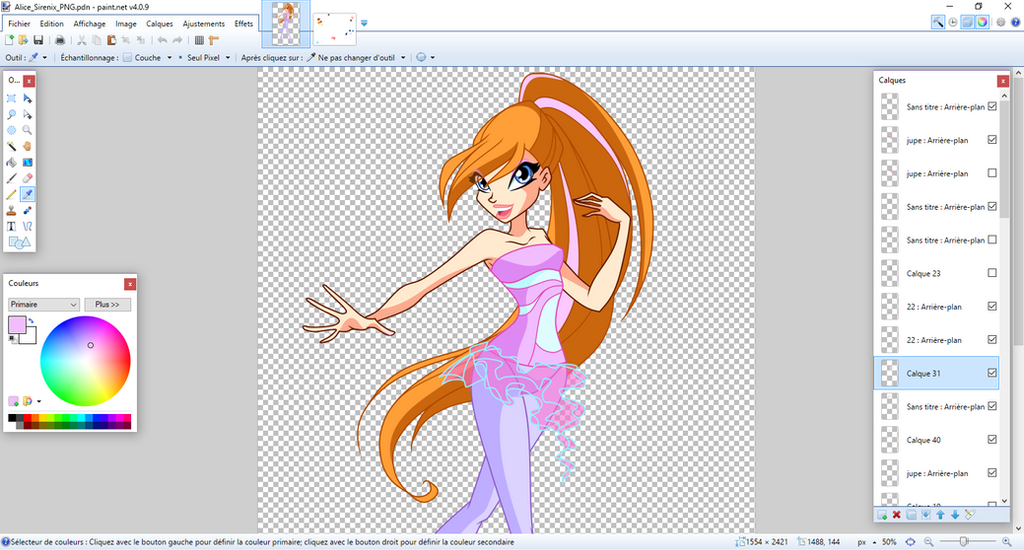The image size is (1024, 550).
Task: Hide the Sans titre layer directly above Calque 23
Action: click(x=992, y=240)
